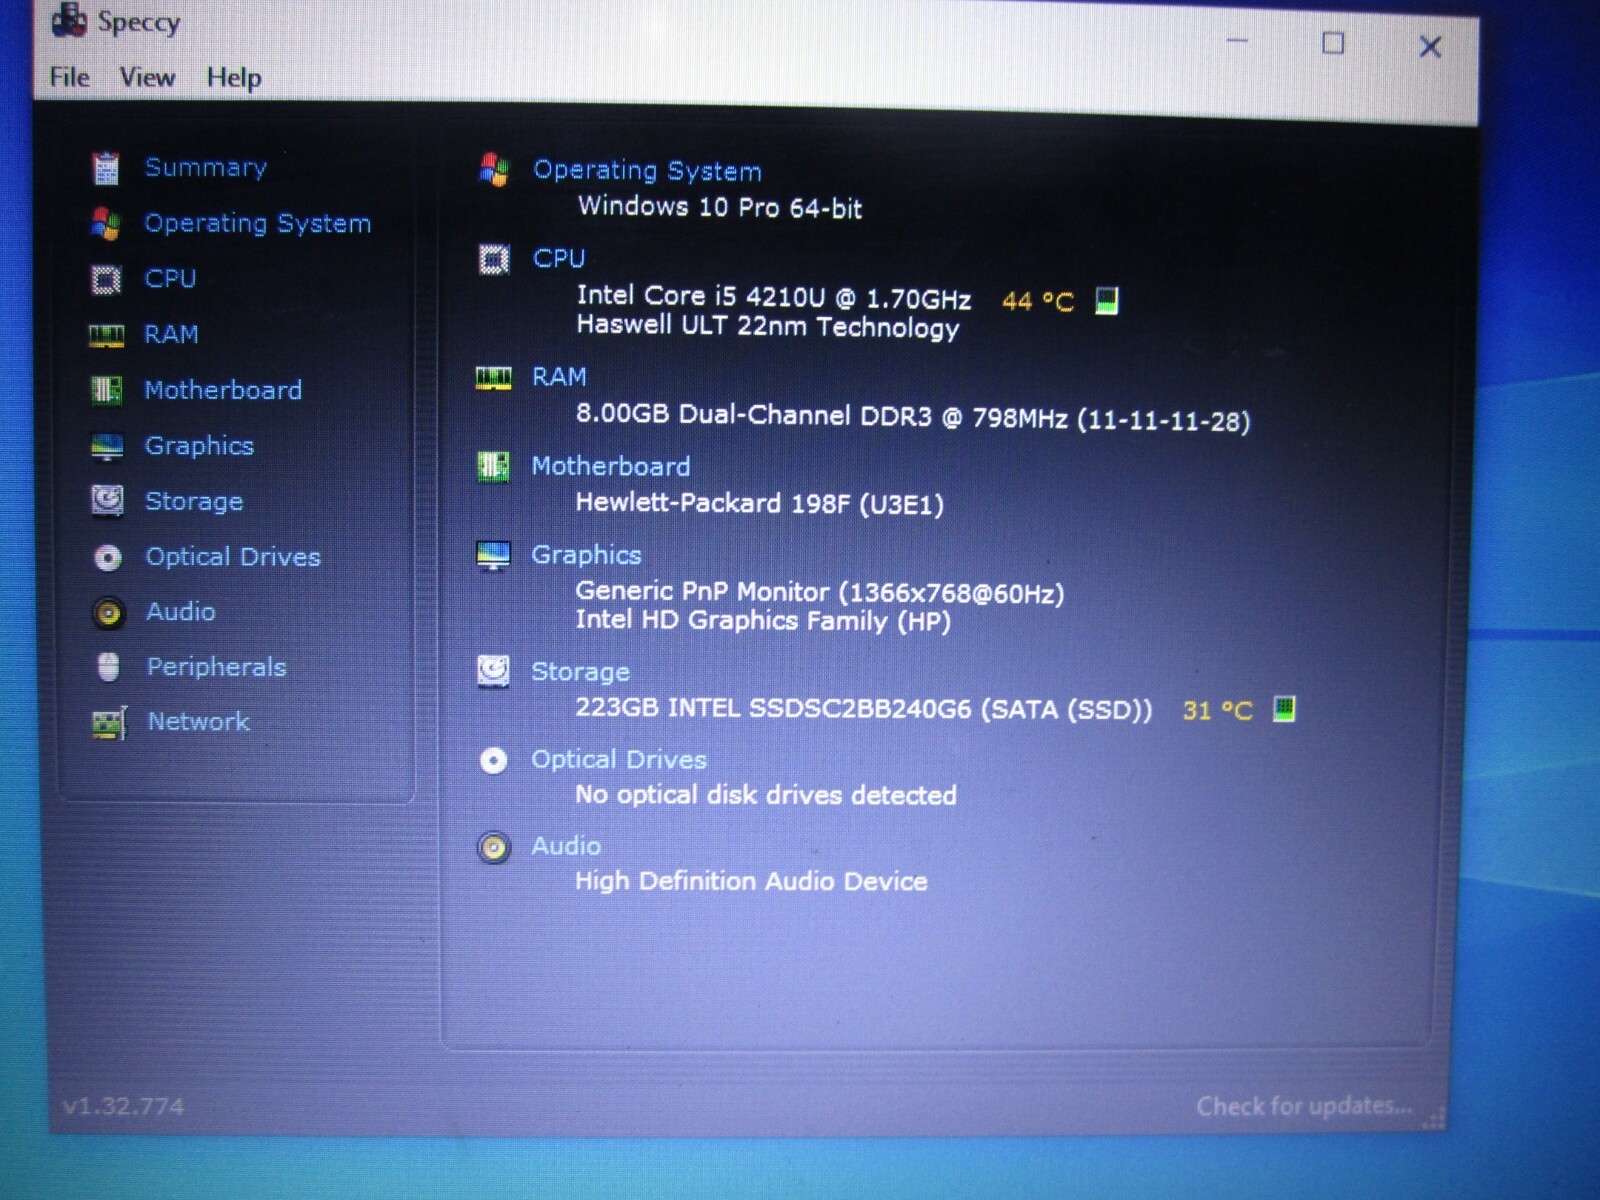Click the Audio heading link in summary
The image size is (1600, 1200).
tap(566, 847)
